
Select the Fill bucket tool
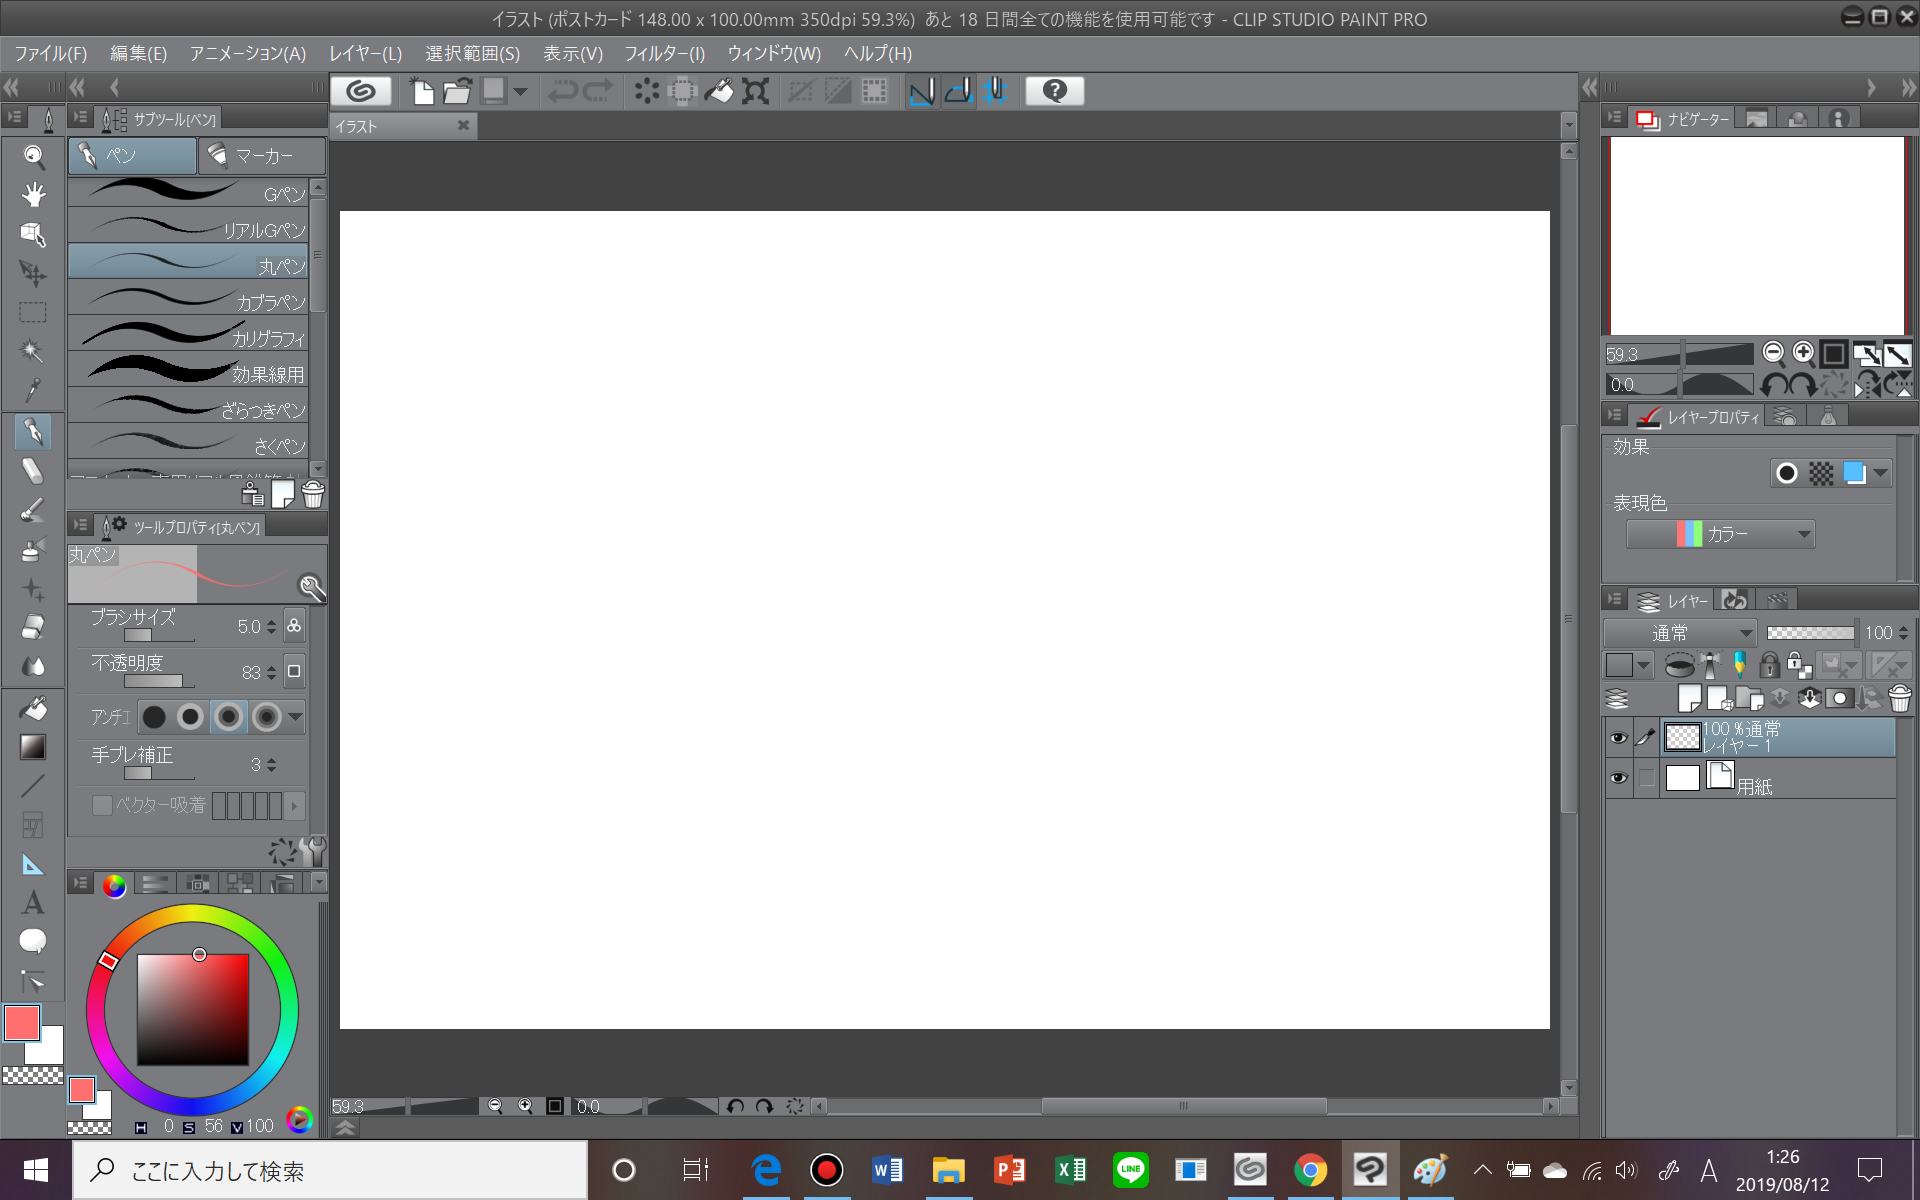pyautogui.click(x=32, y=708)
